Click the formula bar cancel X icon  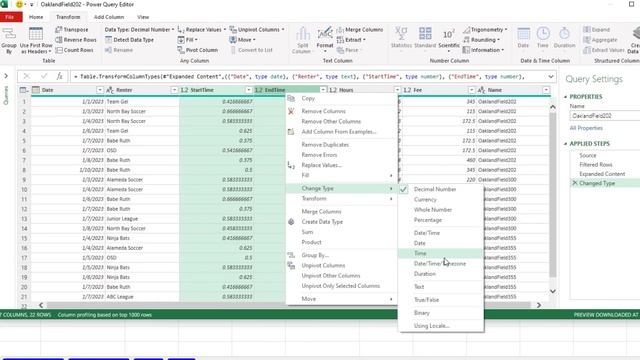[27, 76]
